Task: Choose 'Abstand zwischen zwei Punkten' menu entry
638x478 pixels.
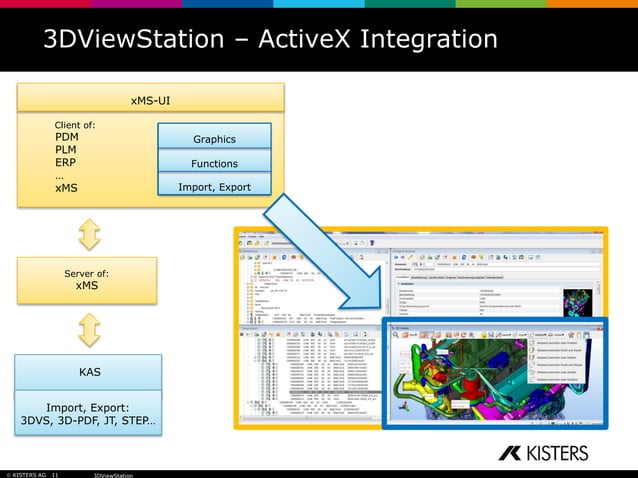Action: click(x=555, y=343)
